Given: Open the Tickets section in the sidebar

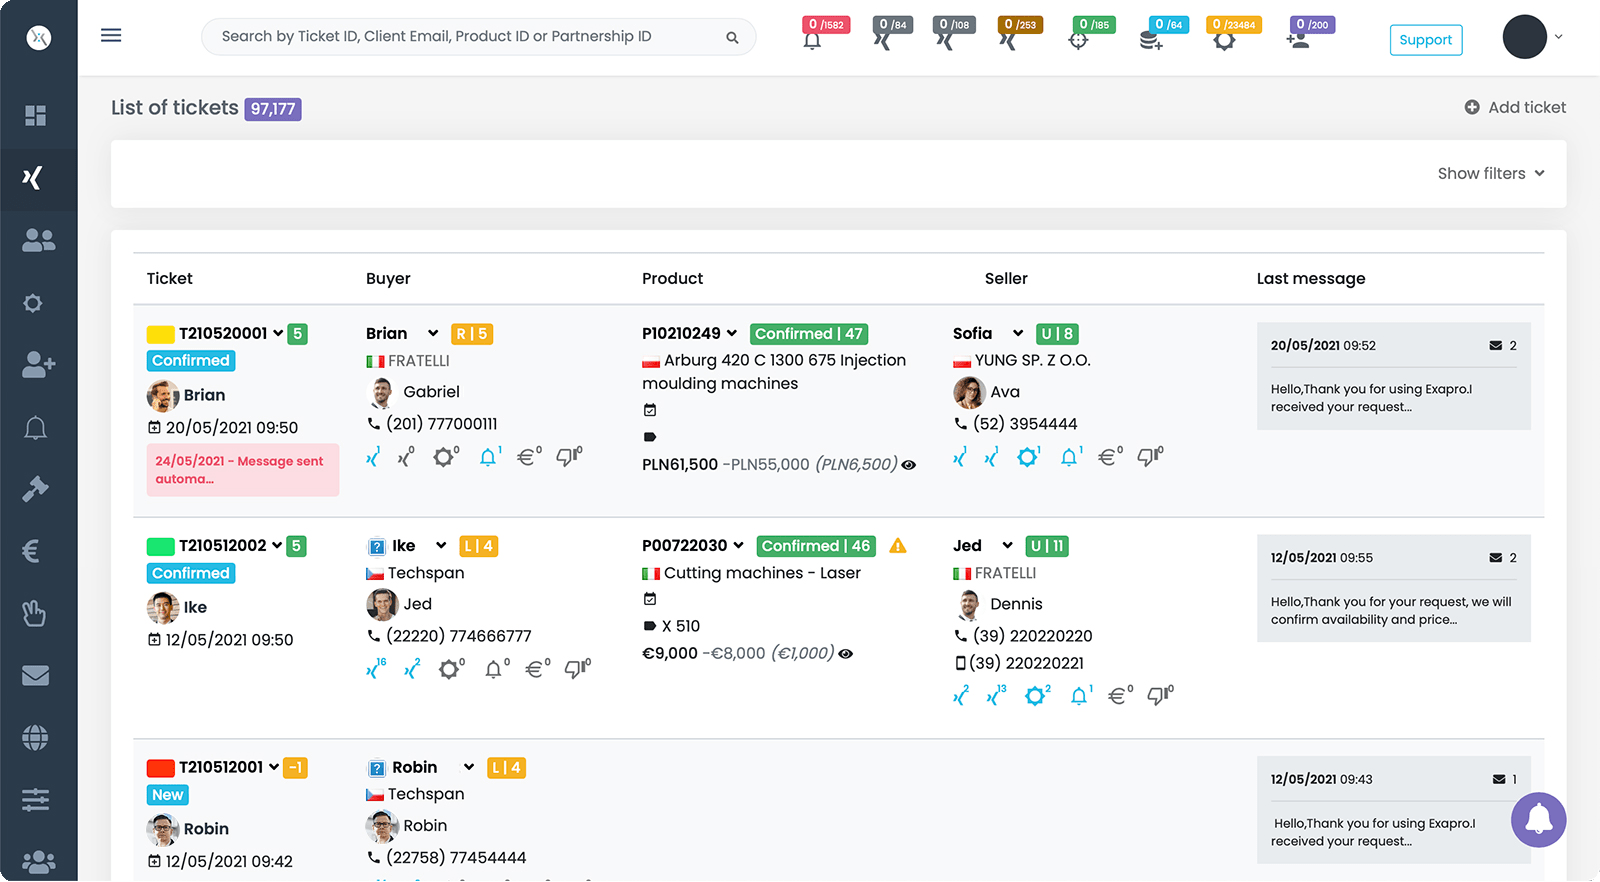Looking at the screenshot, I should pos(33,178).
